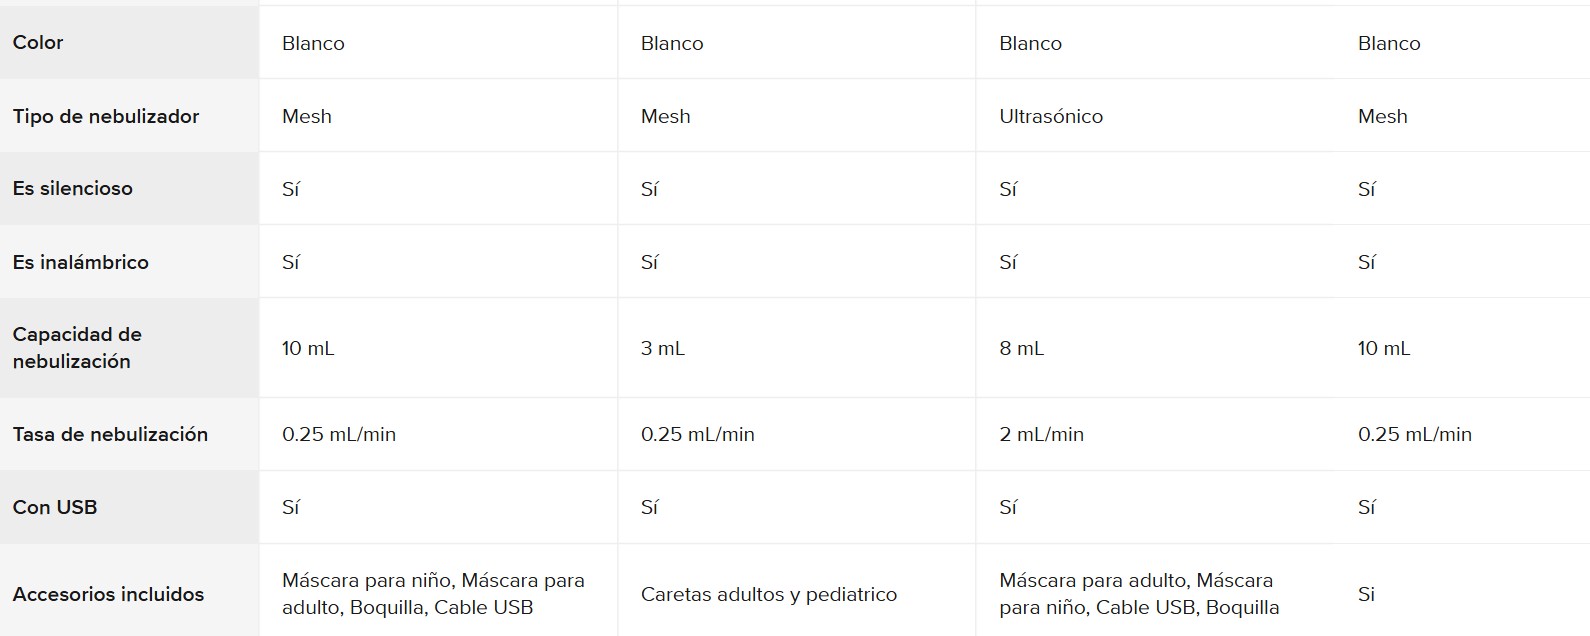Click 0.25 mL/min in the second product column
Screen dimensions: 1590x636
(698, 434)
